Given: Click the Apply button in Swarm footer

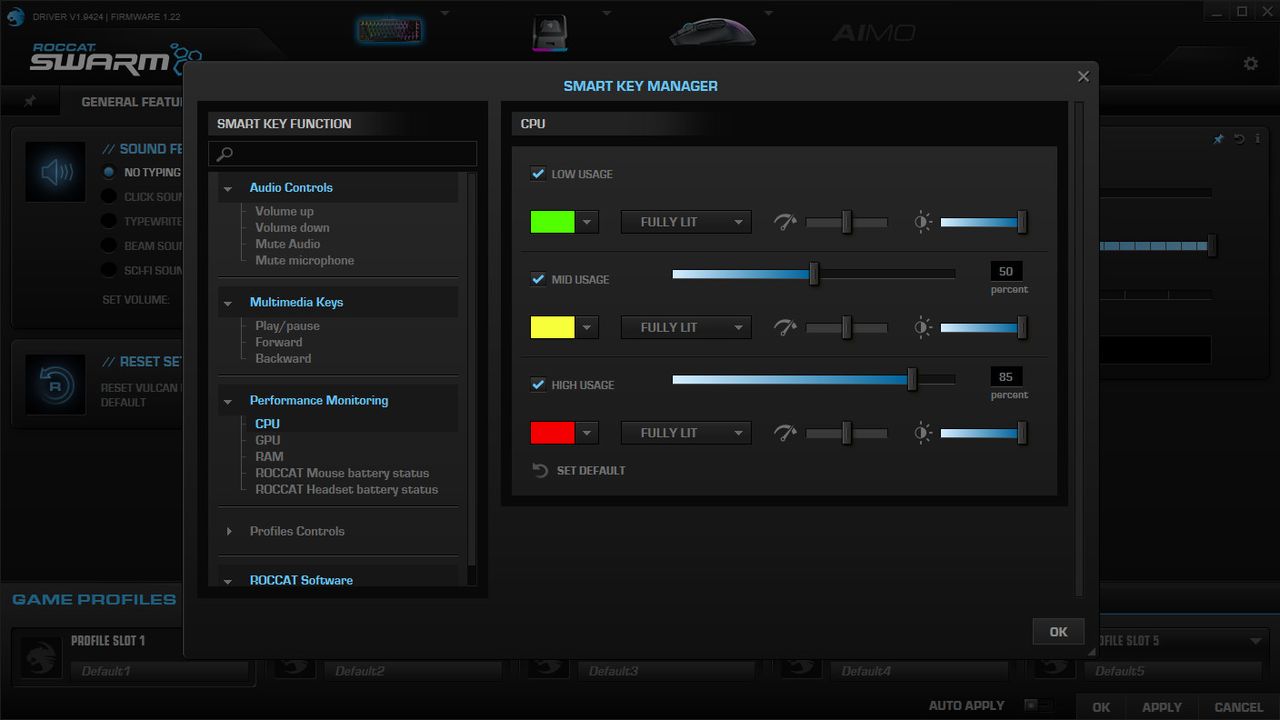Looking at the screenshot, I should pos(1162,707).
